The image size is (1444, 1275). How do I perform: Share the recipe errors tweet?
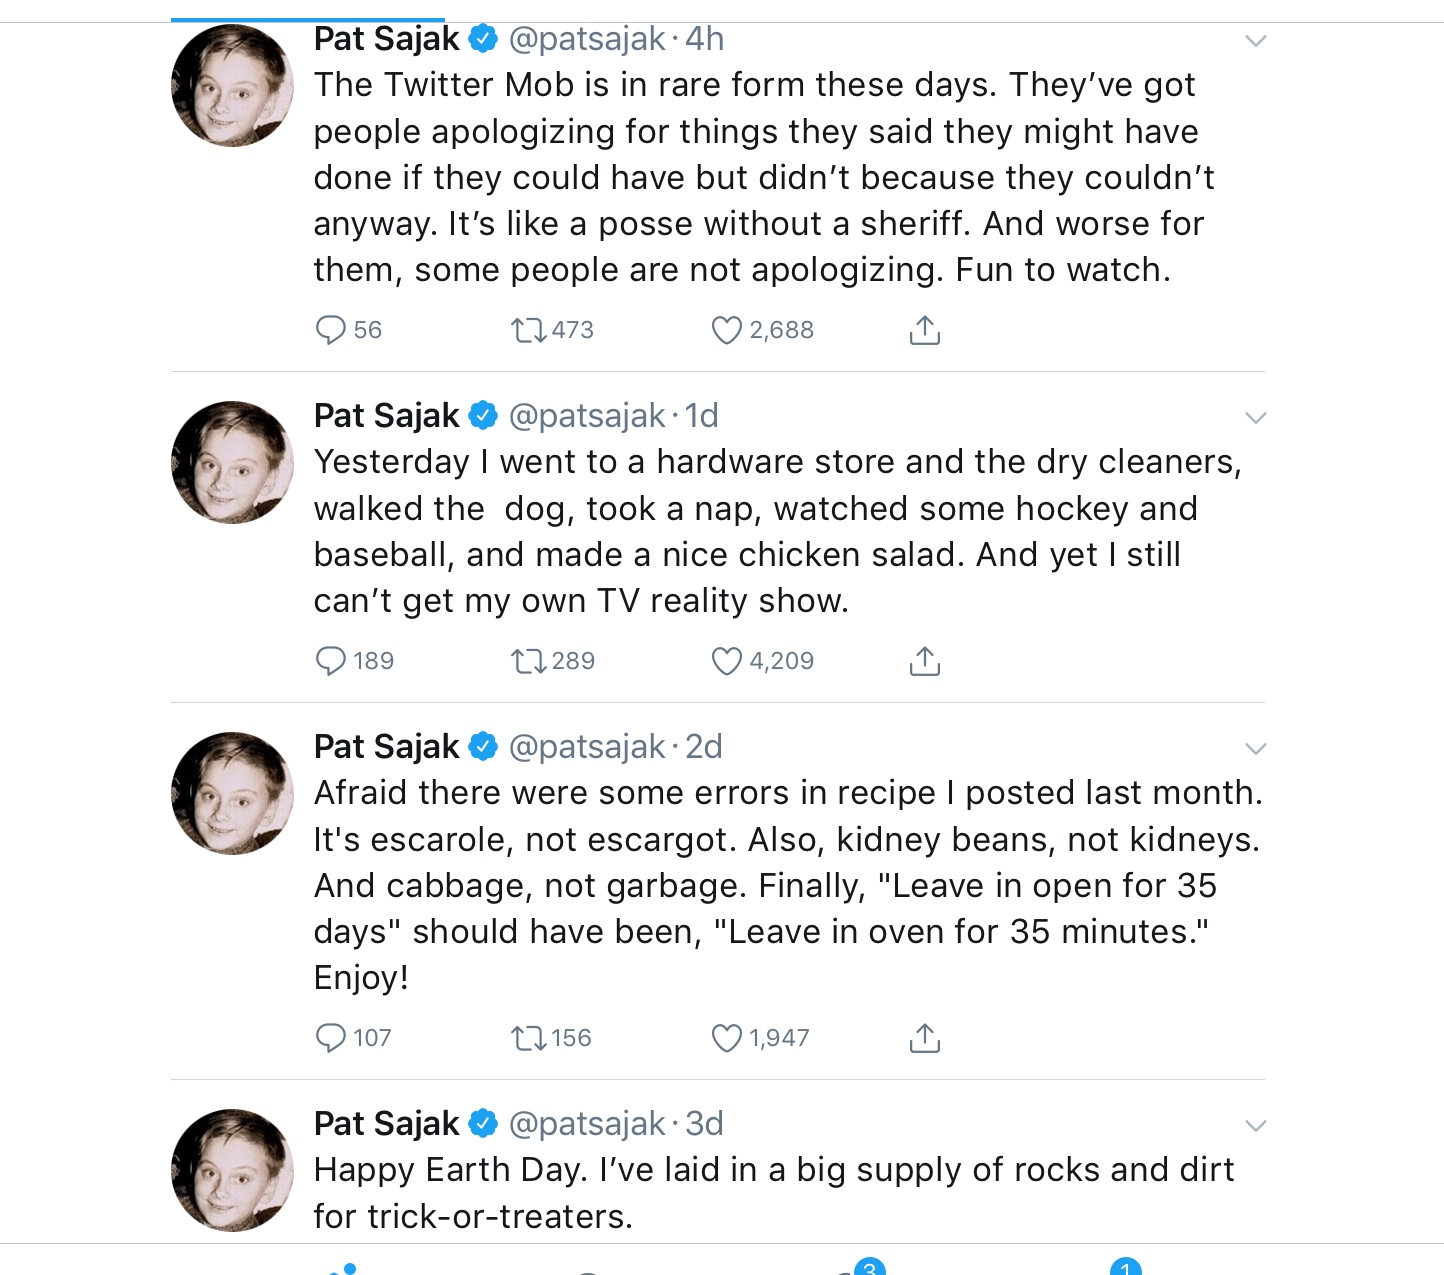925,1038
